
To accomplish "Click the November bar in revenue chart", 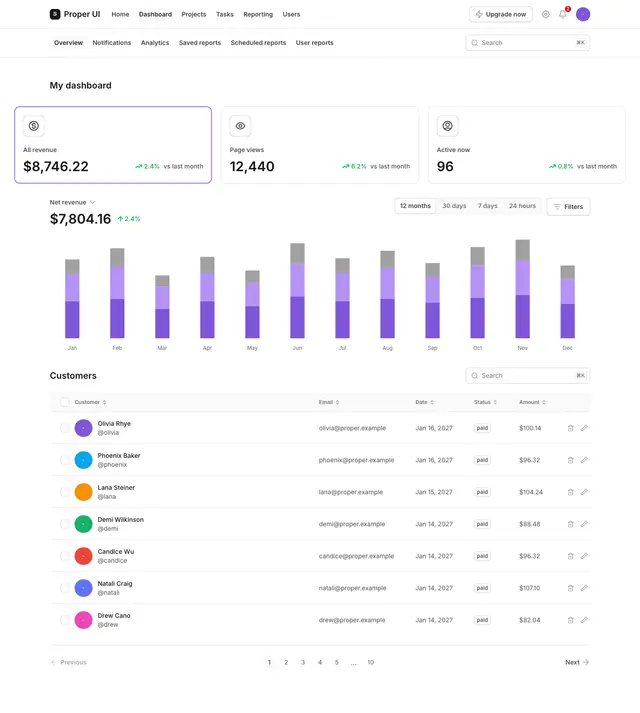I will click(522, 289).
